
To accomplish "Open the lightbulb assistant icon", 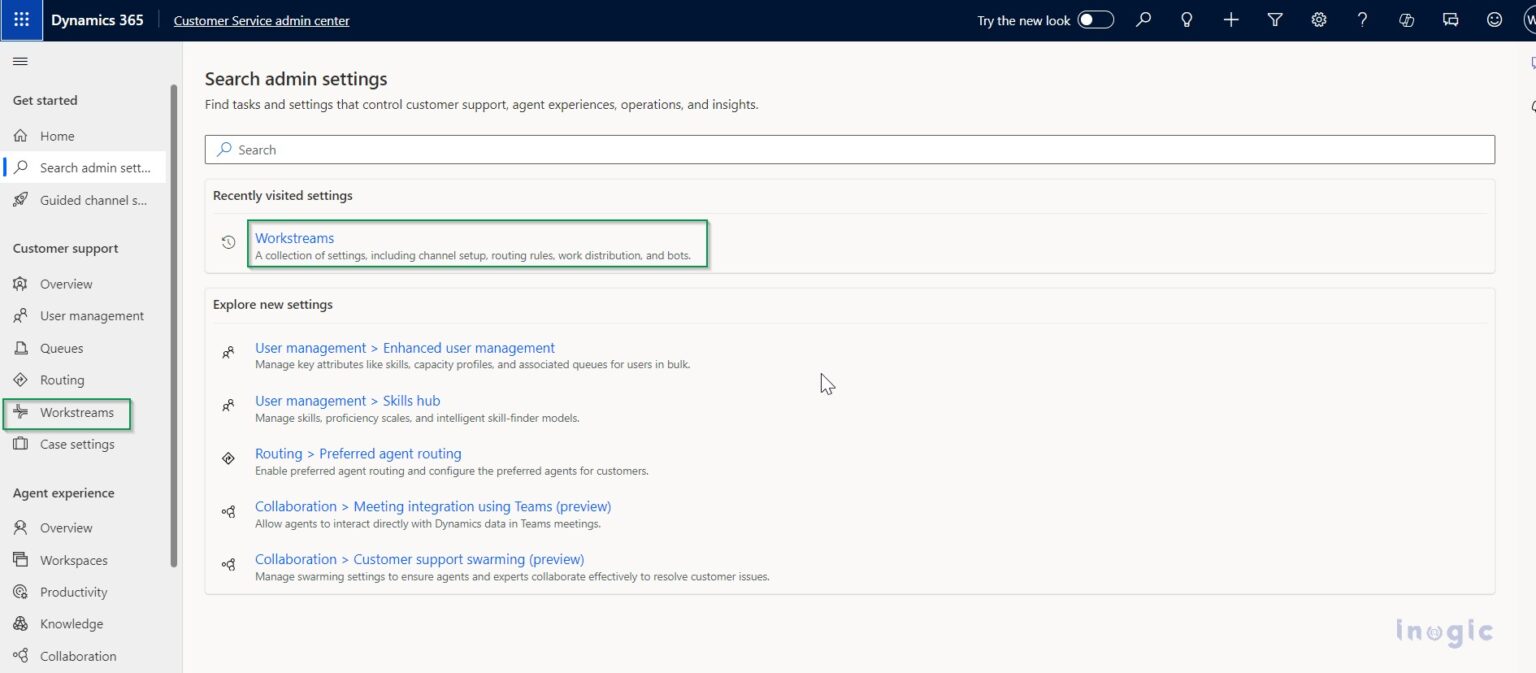I will [1187, 20].
